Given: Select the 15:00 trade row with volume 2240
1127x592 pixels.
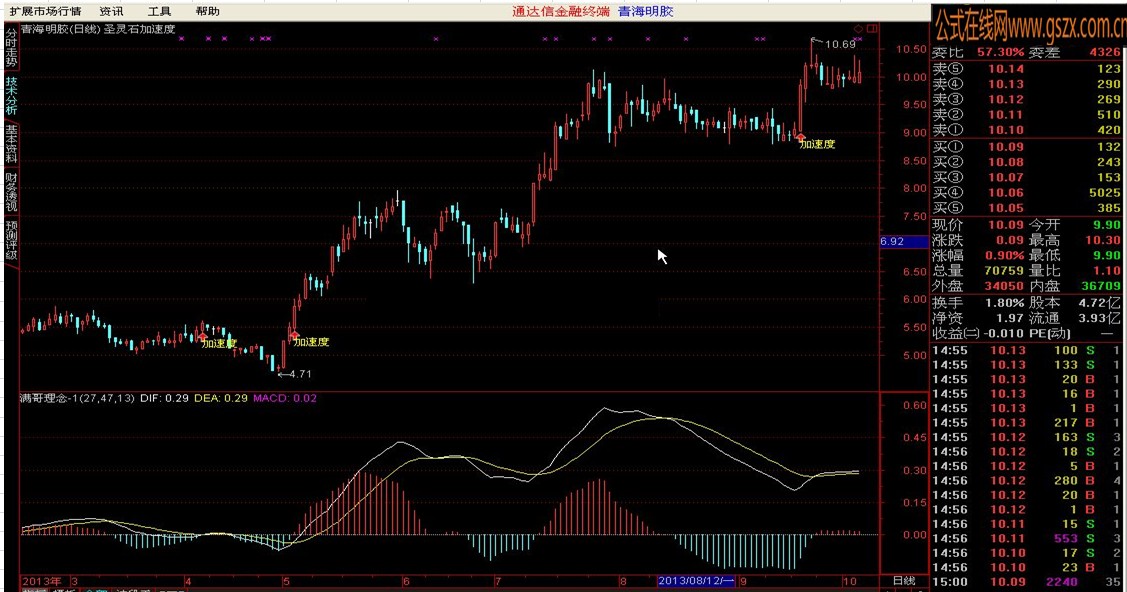Looking at the screenshot, I should [1026, 582].
